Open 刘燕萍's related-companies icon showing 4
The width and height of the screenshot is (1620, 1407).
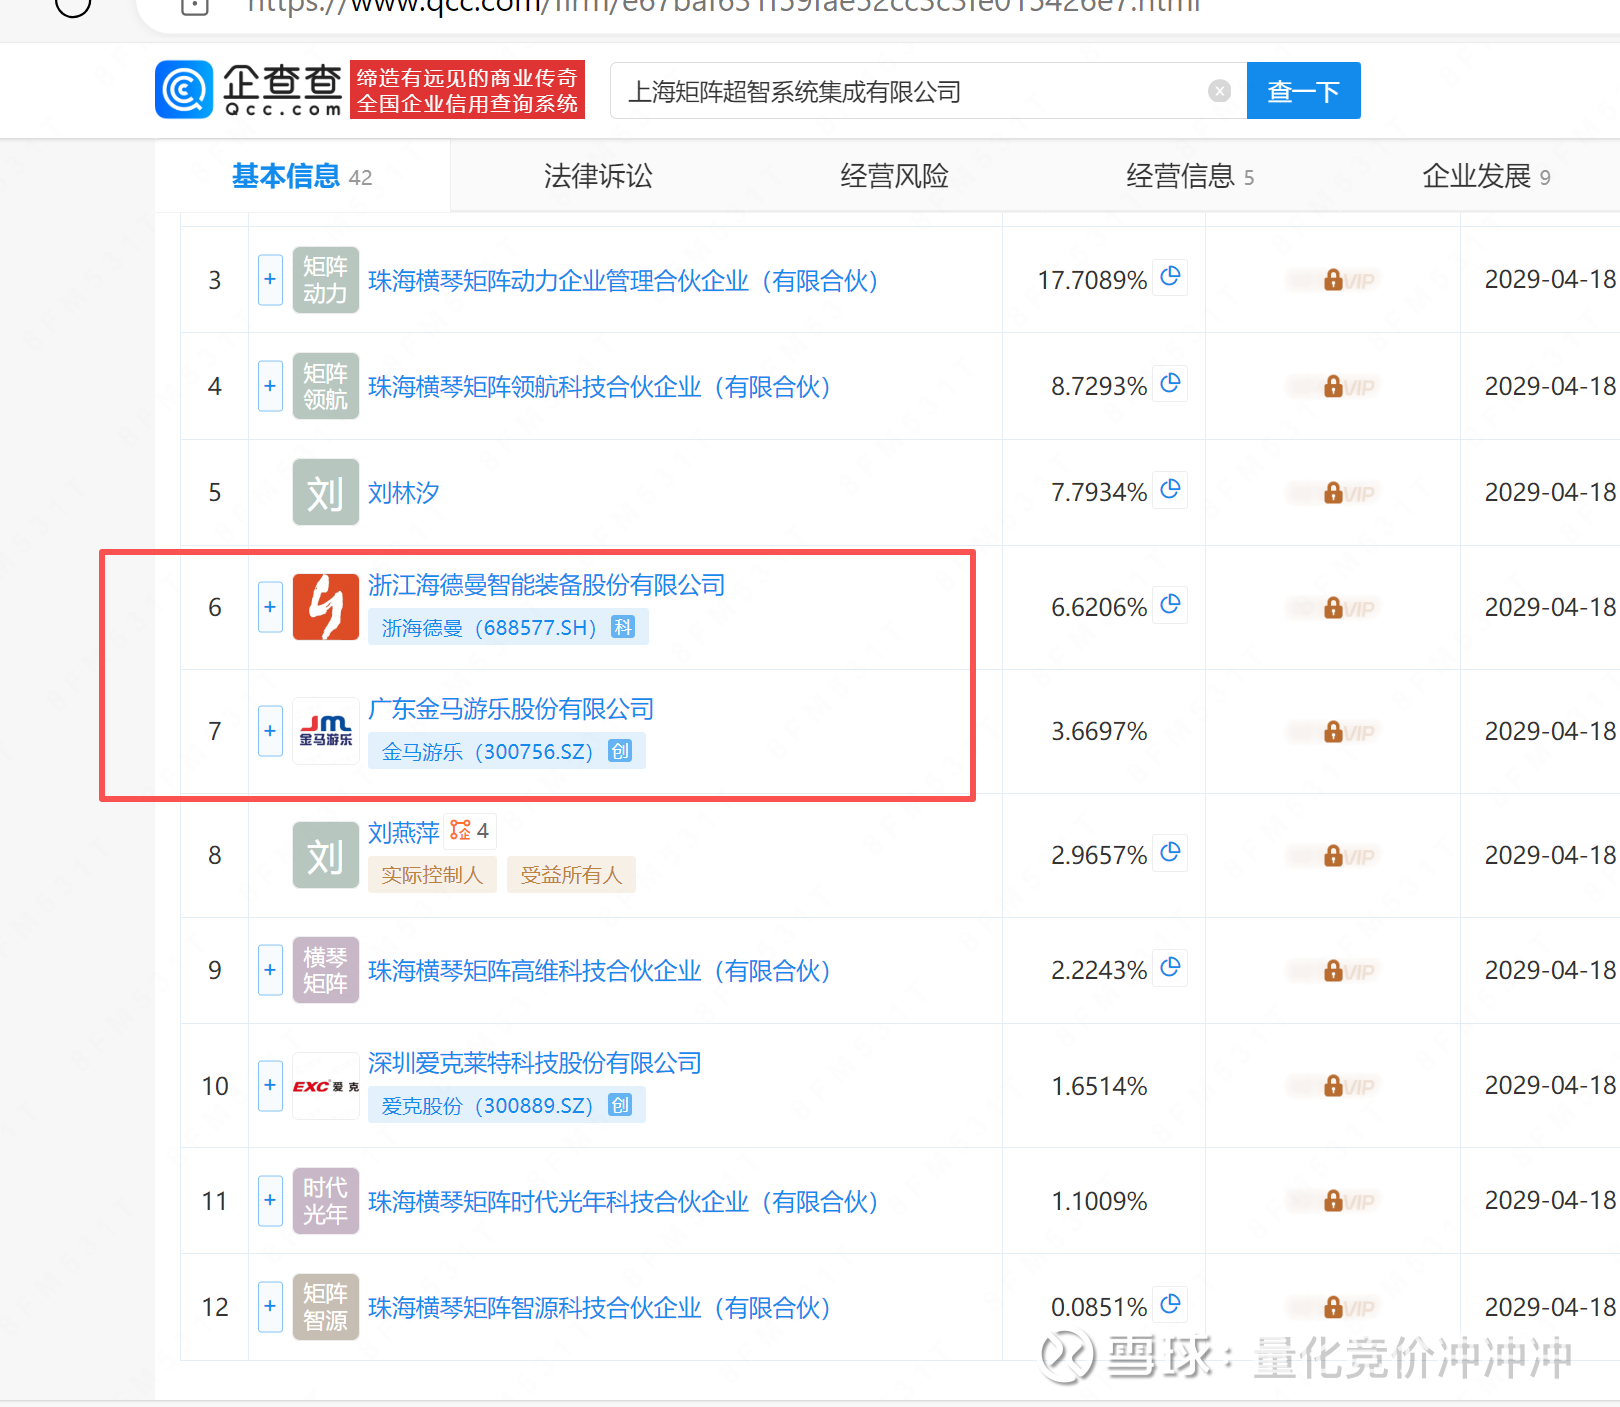coord(469,831)
